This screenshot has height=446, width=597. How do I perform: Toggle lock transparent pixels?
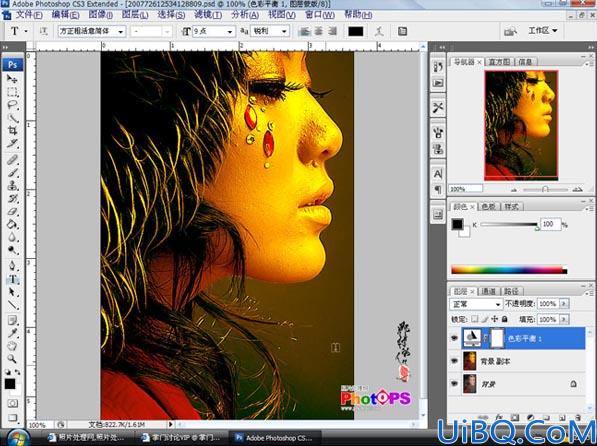pos(475,319)
